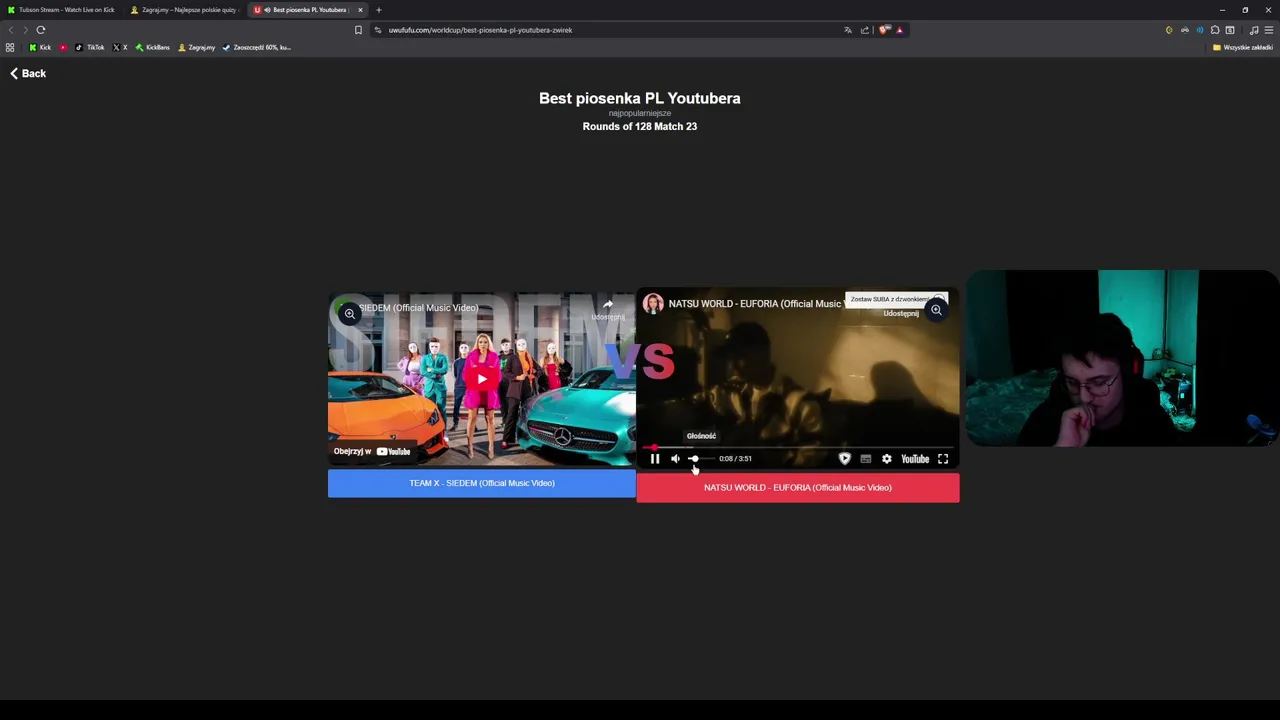The image size is (1280, 720).
Task: Bookmark this page with the bookmark icon
Action: point(358,30)
